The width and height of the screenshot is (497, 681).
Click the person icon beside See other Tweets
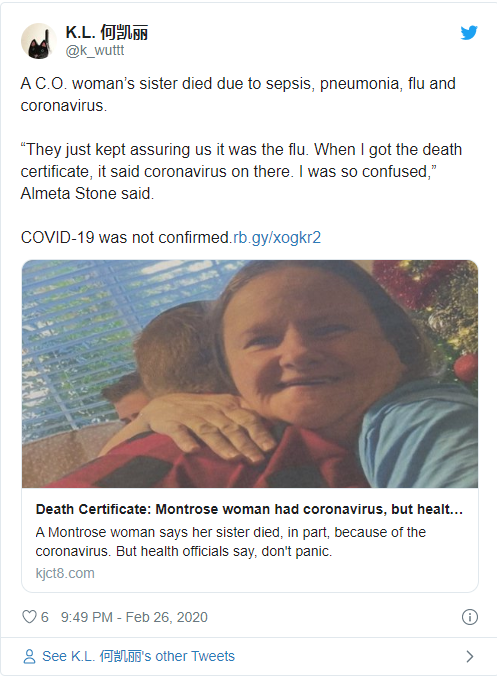tap(29, 656)
